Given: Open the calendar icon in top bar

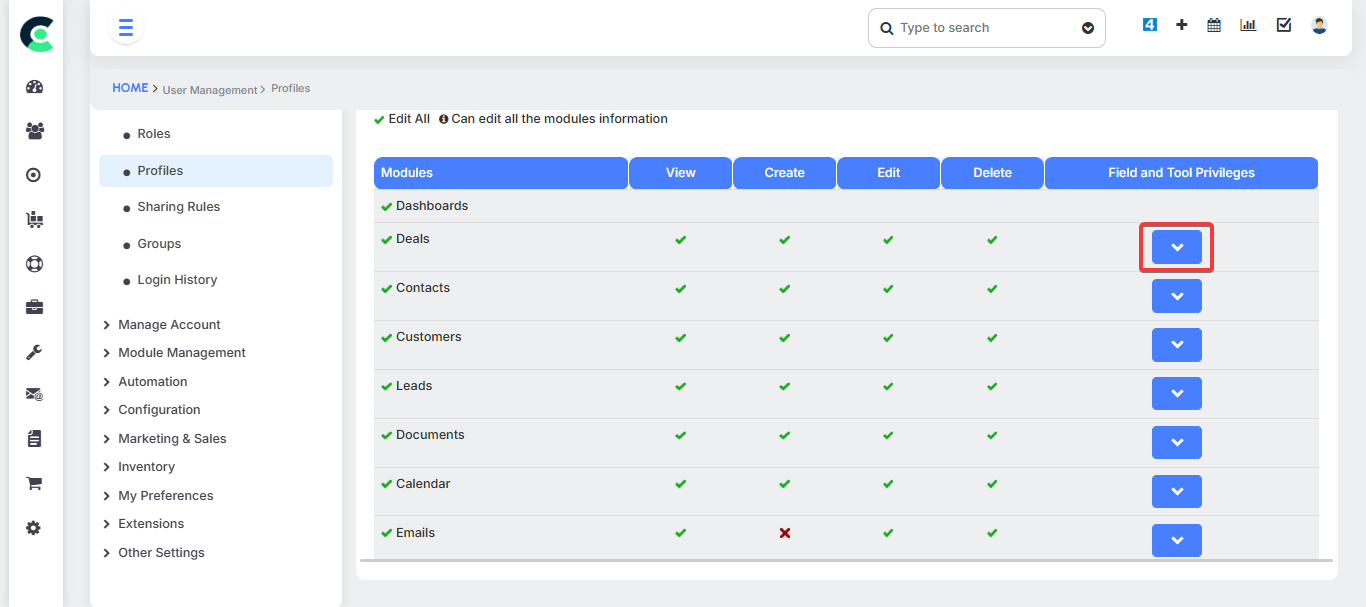Looking at the screenshot, I should 1214,26.
